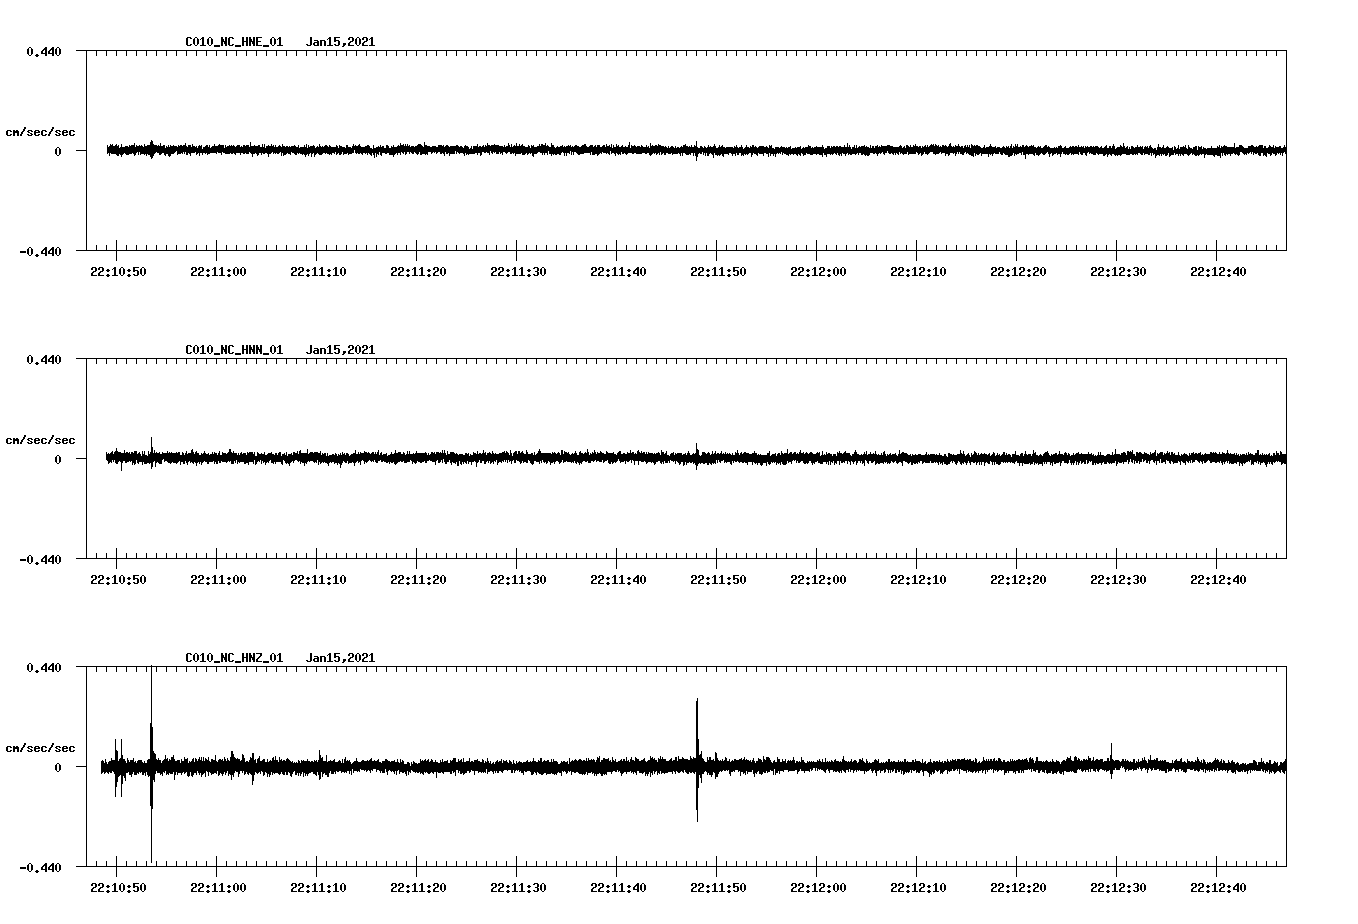The width and height of the screenshot is (1358, 924).
Task: Click the 22:10:50 tick label on top axis
Action: (118, 270)
